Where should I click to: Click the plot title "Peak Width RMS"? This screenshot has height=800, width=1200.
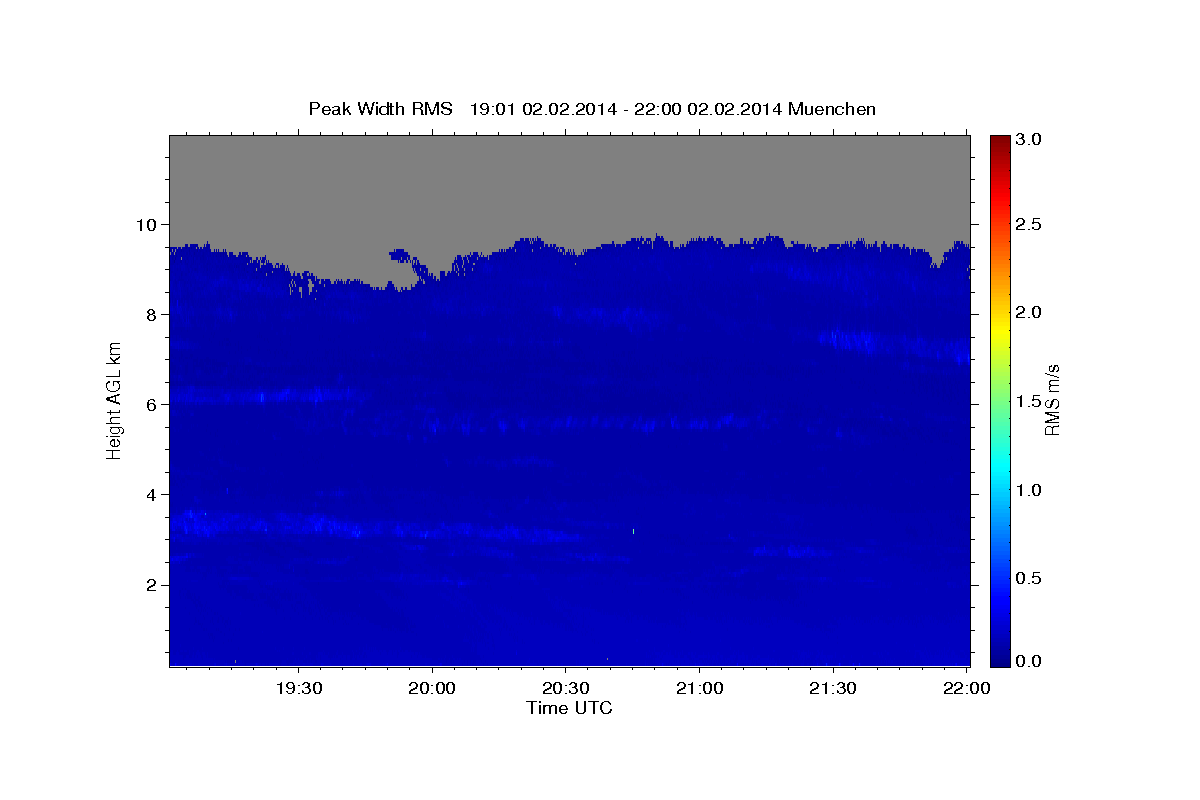pos(380,109)
